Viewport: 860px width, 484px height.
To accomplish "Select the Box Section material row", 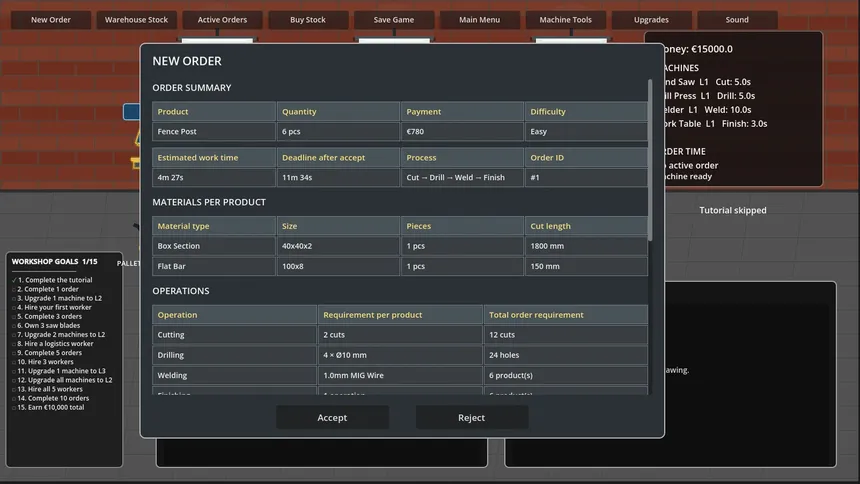I will [400, 246].
